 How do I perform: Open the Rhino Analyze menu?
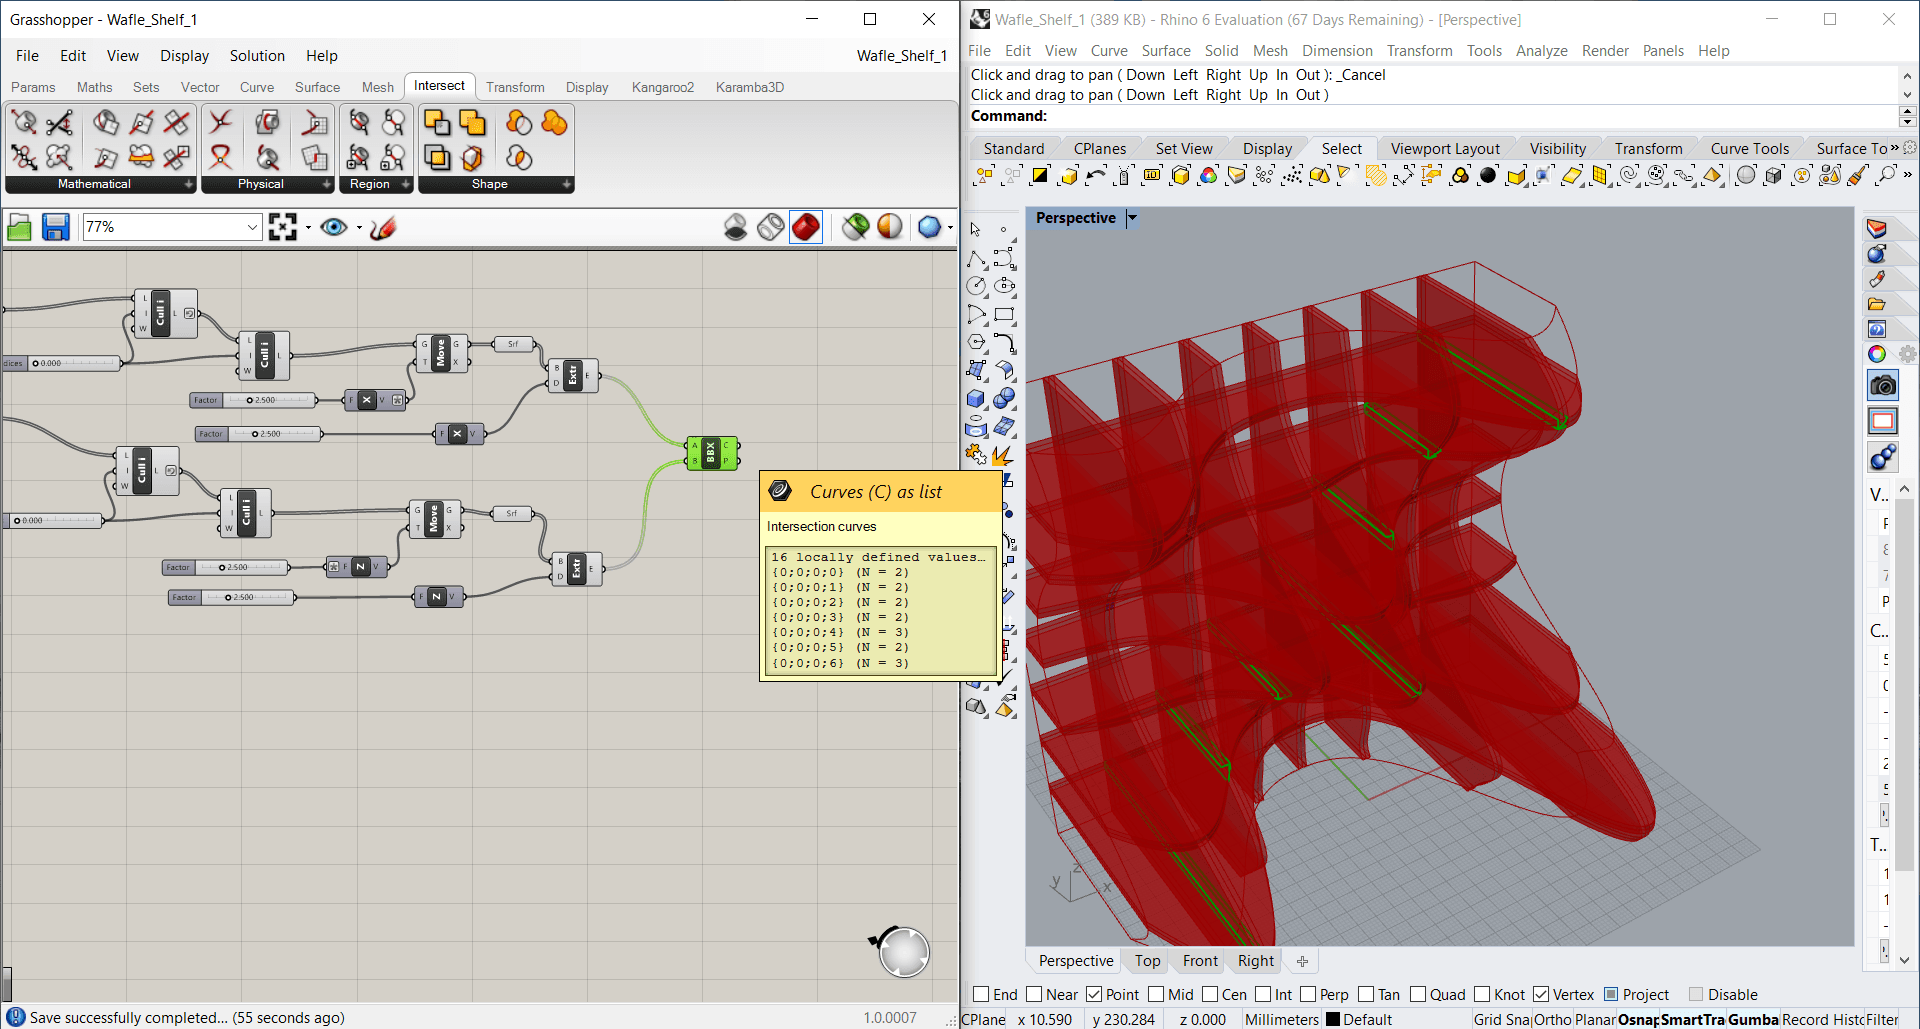click(1541, 51)
